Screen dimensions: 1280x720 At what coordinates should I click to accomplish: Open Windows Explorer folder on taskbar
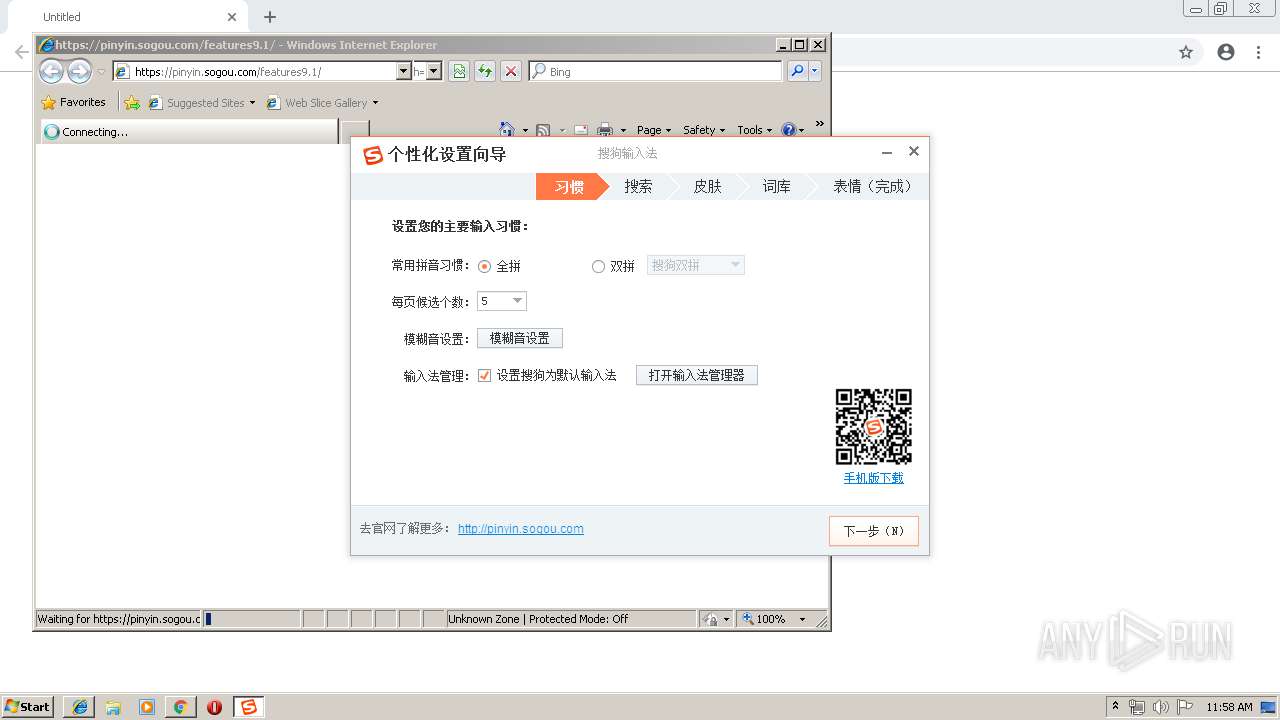click(x=113, y=707)
